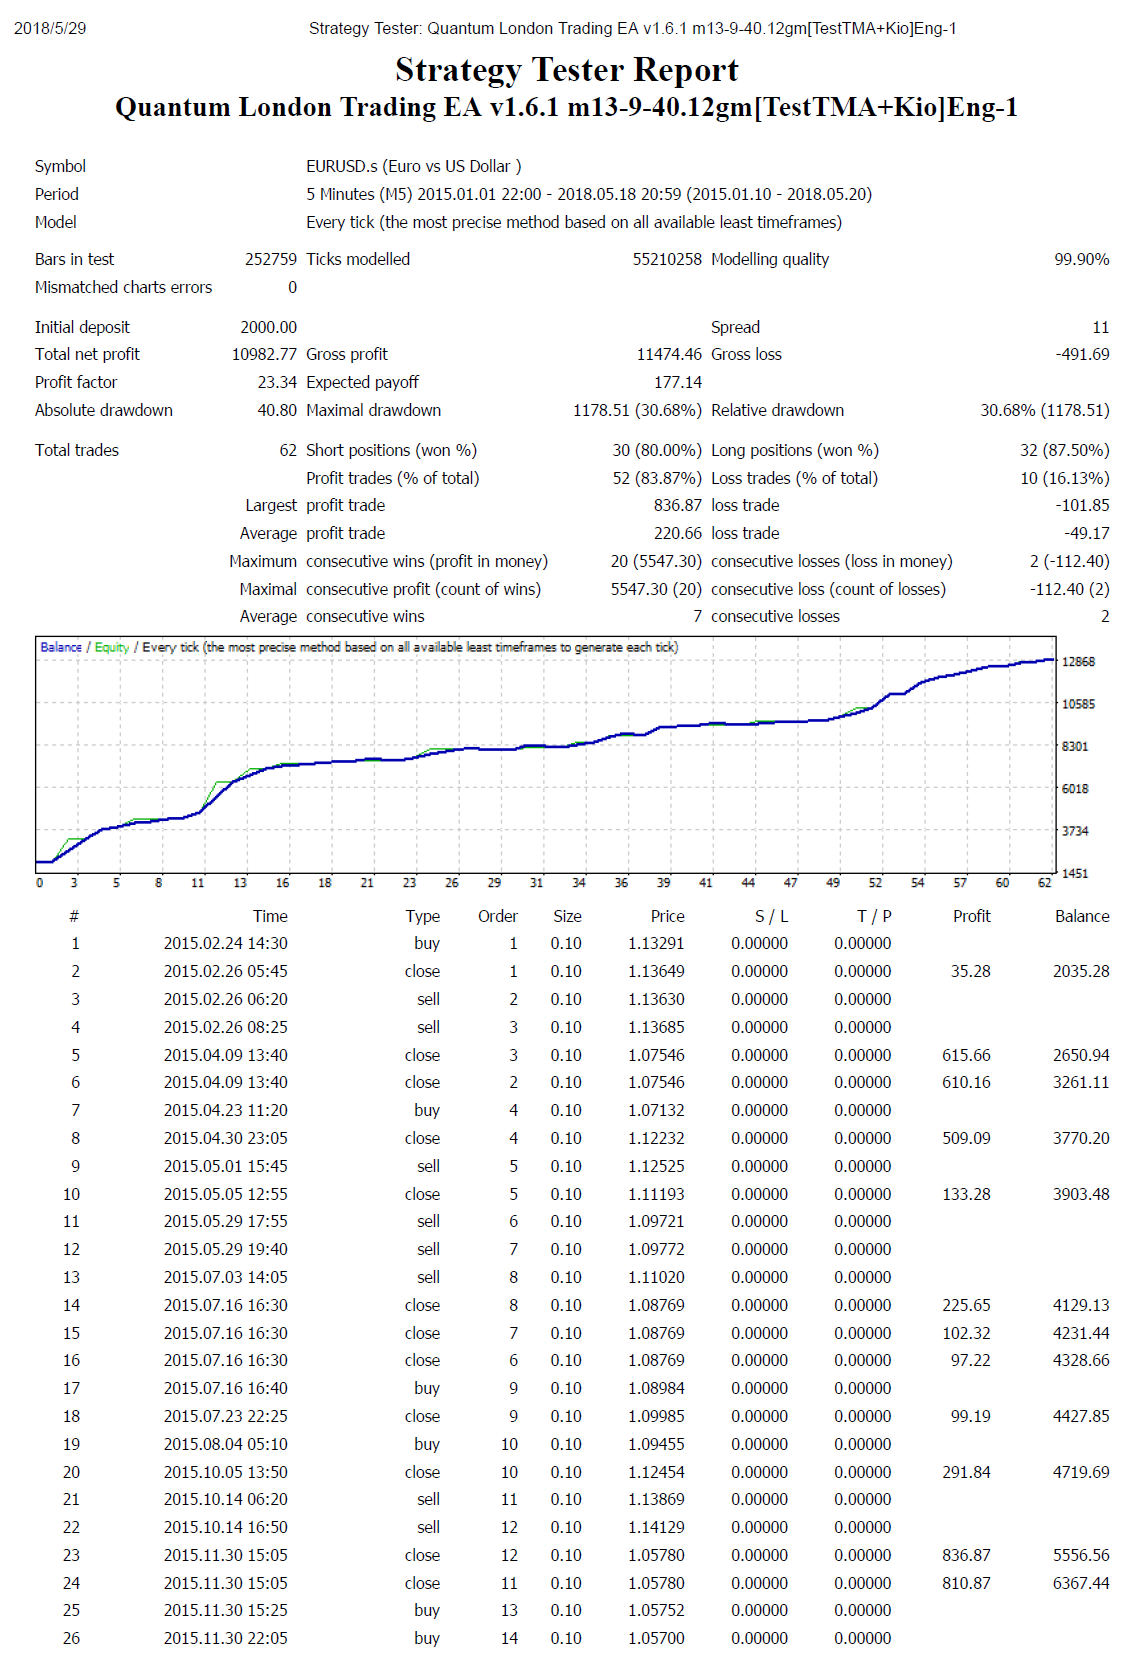Click Long positions value 32 (87.50%)
This screenshot has height=1657, width=1132.
[x=1065, y=450]
